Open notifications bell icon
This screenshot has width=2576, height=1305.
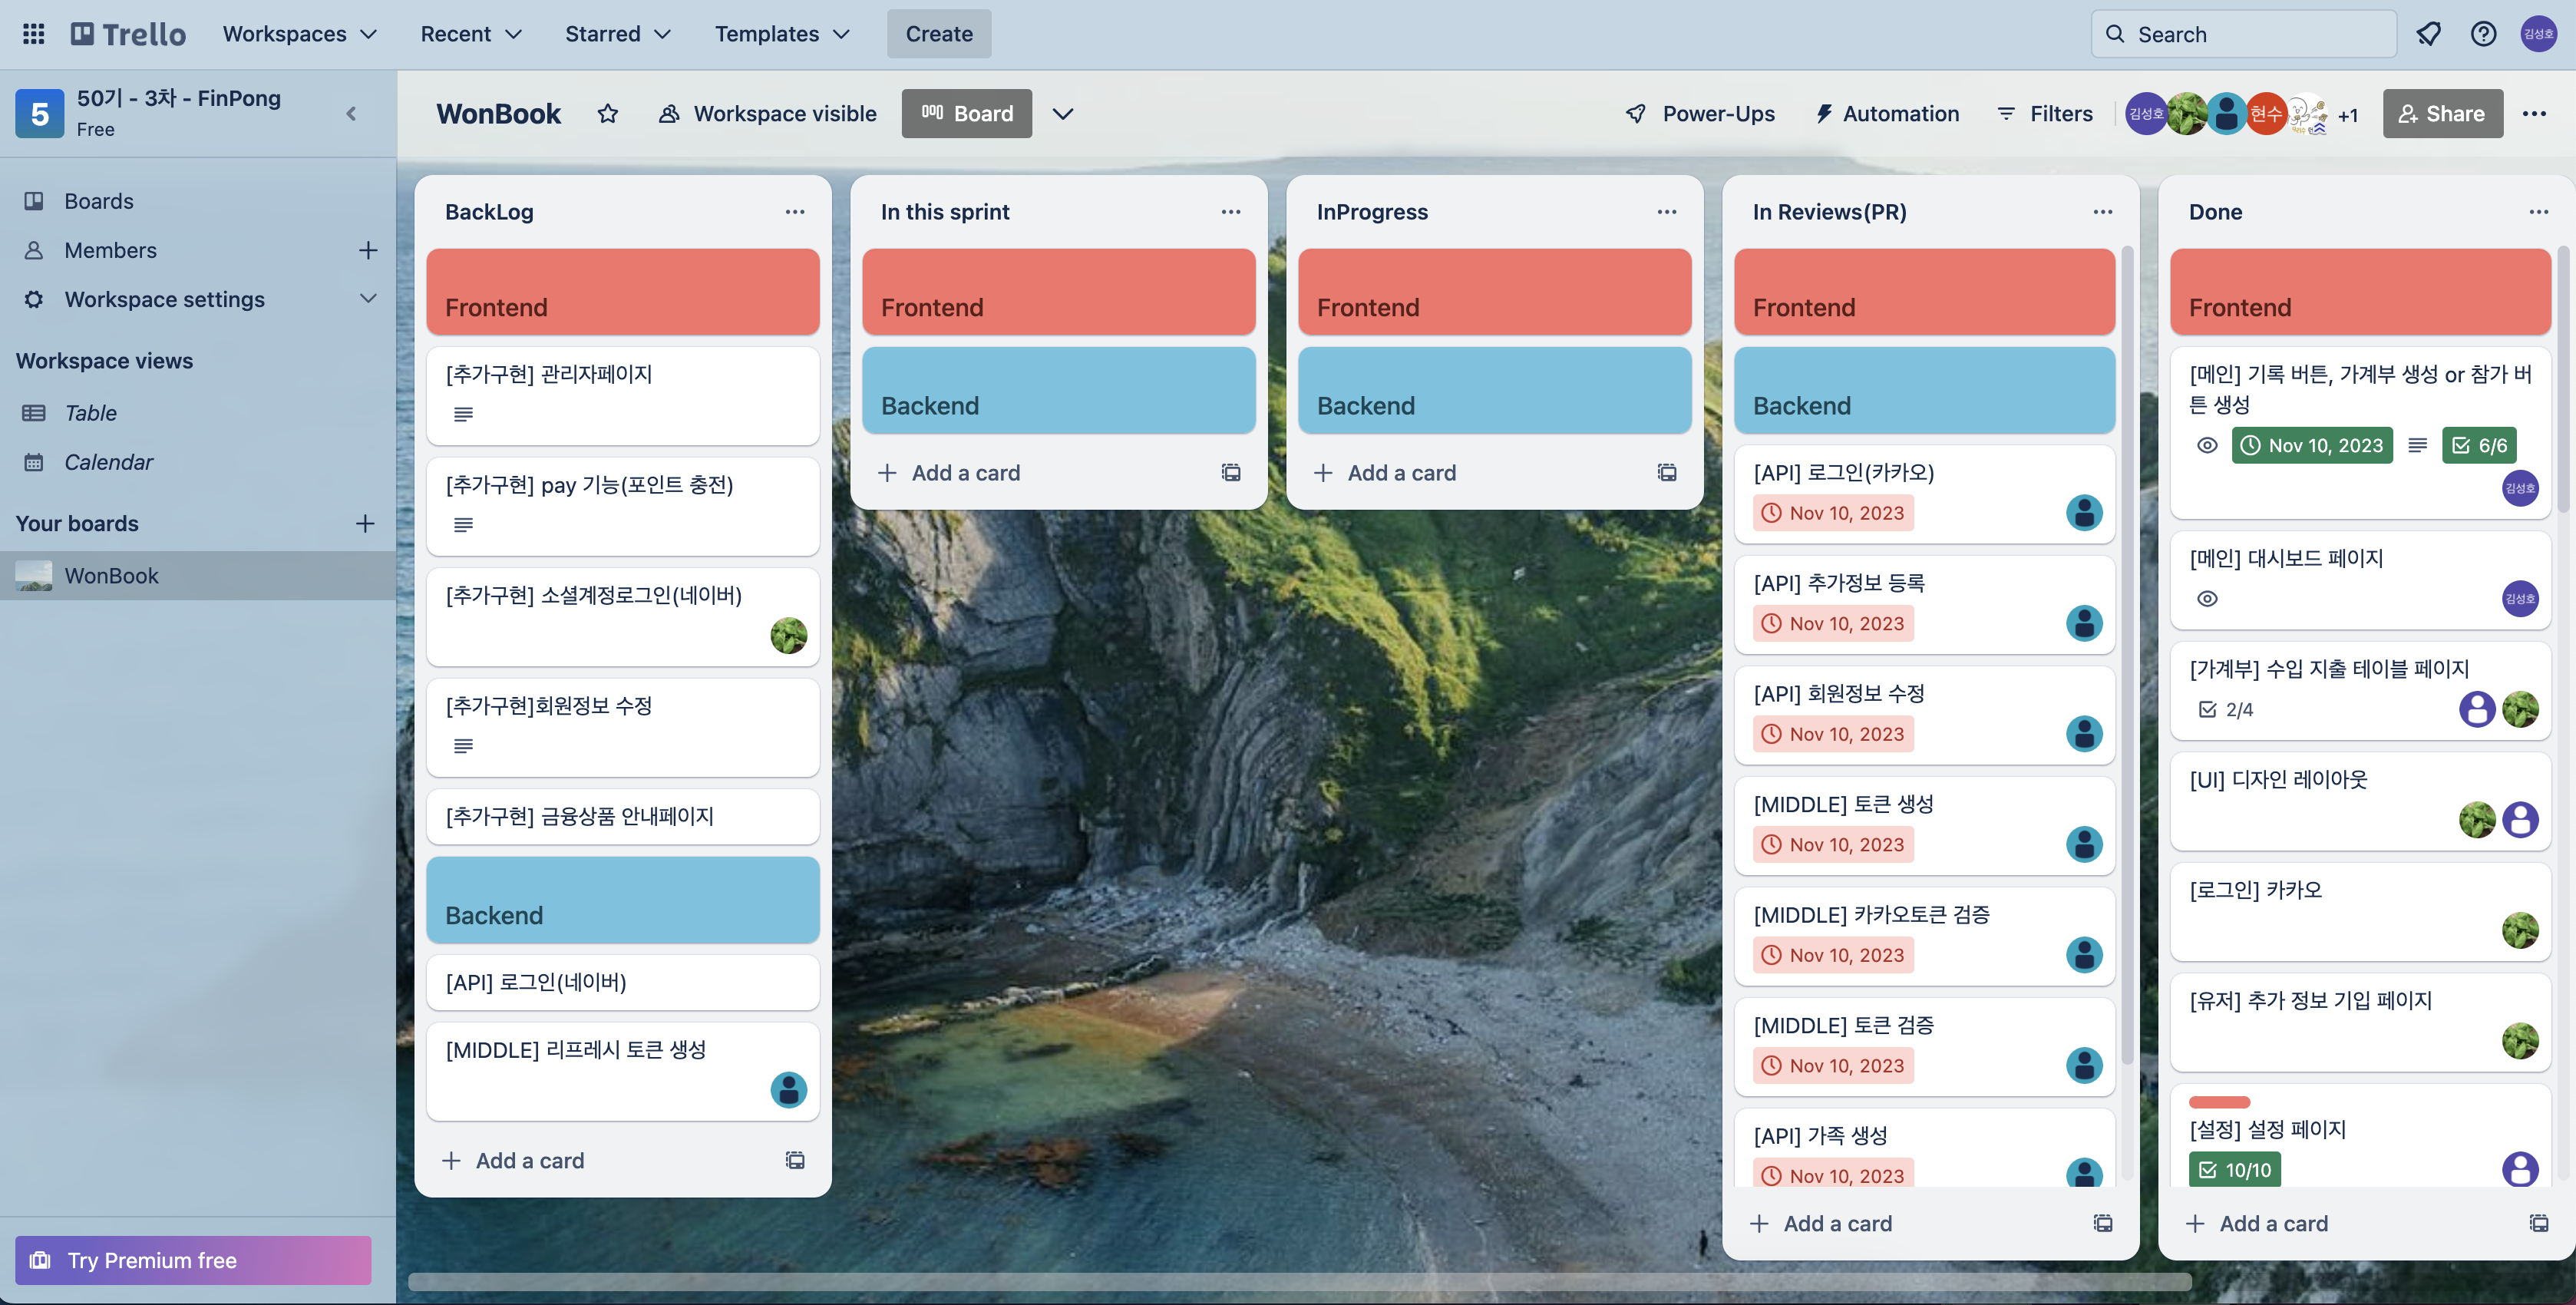(x=2428, y=34)
